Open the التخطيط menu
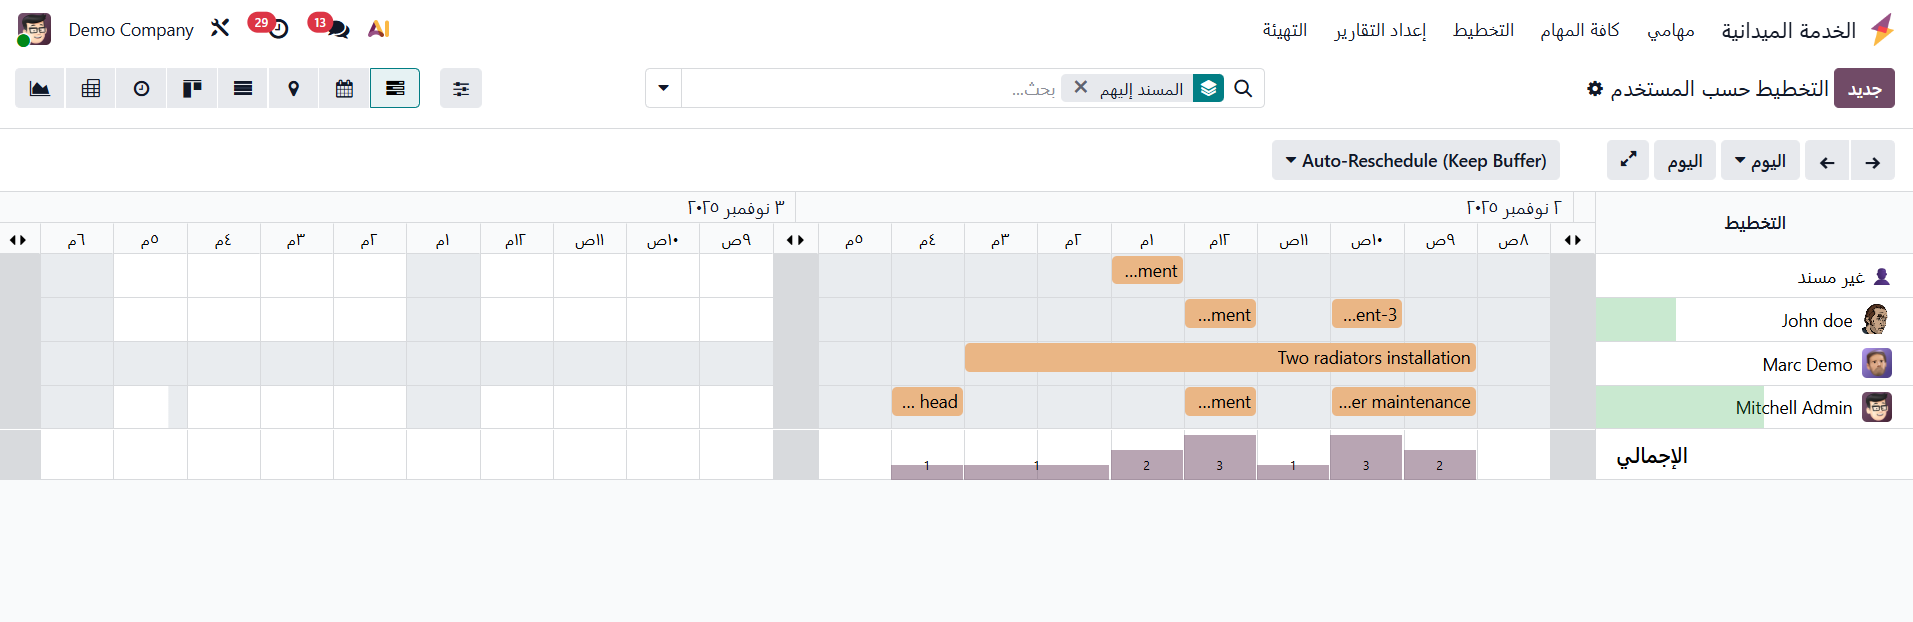This screenshot has height=622, width=1913. pos(1483,30)
